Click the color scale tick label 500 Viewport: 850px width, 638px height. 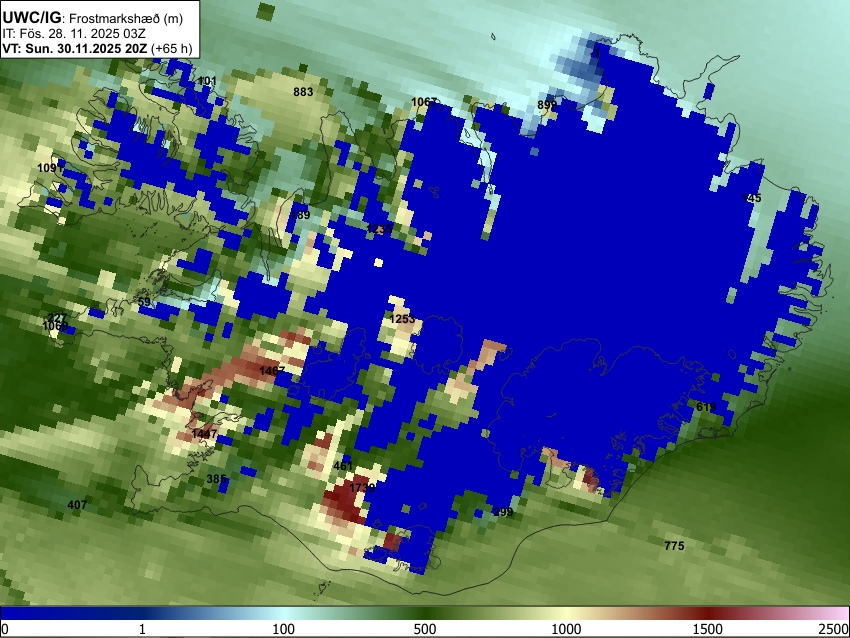[425, 629]
